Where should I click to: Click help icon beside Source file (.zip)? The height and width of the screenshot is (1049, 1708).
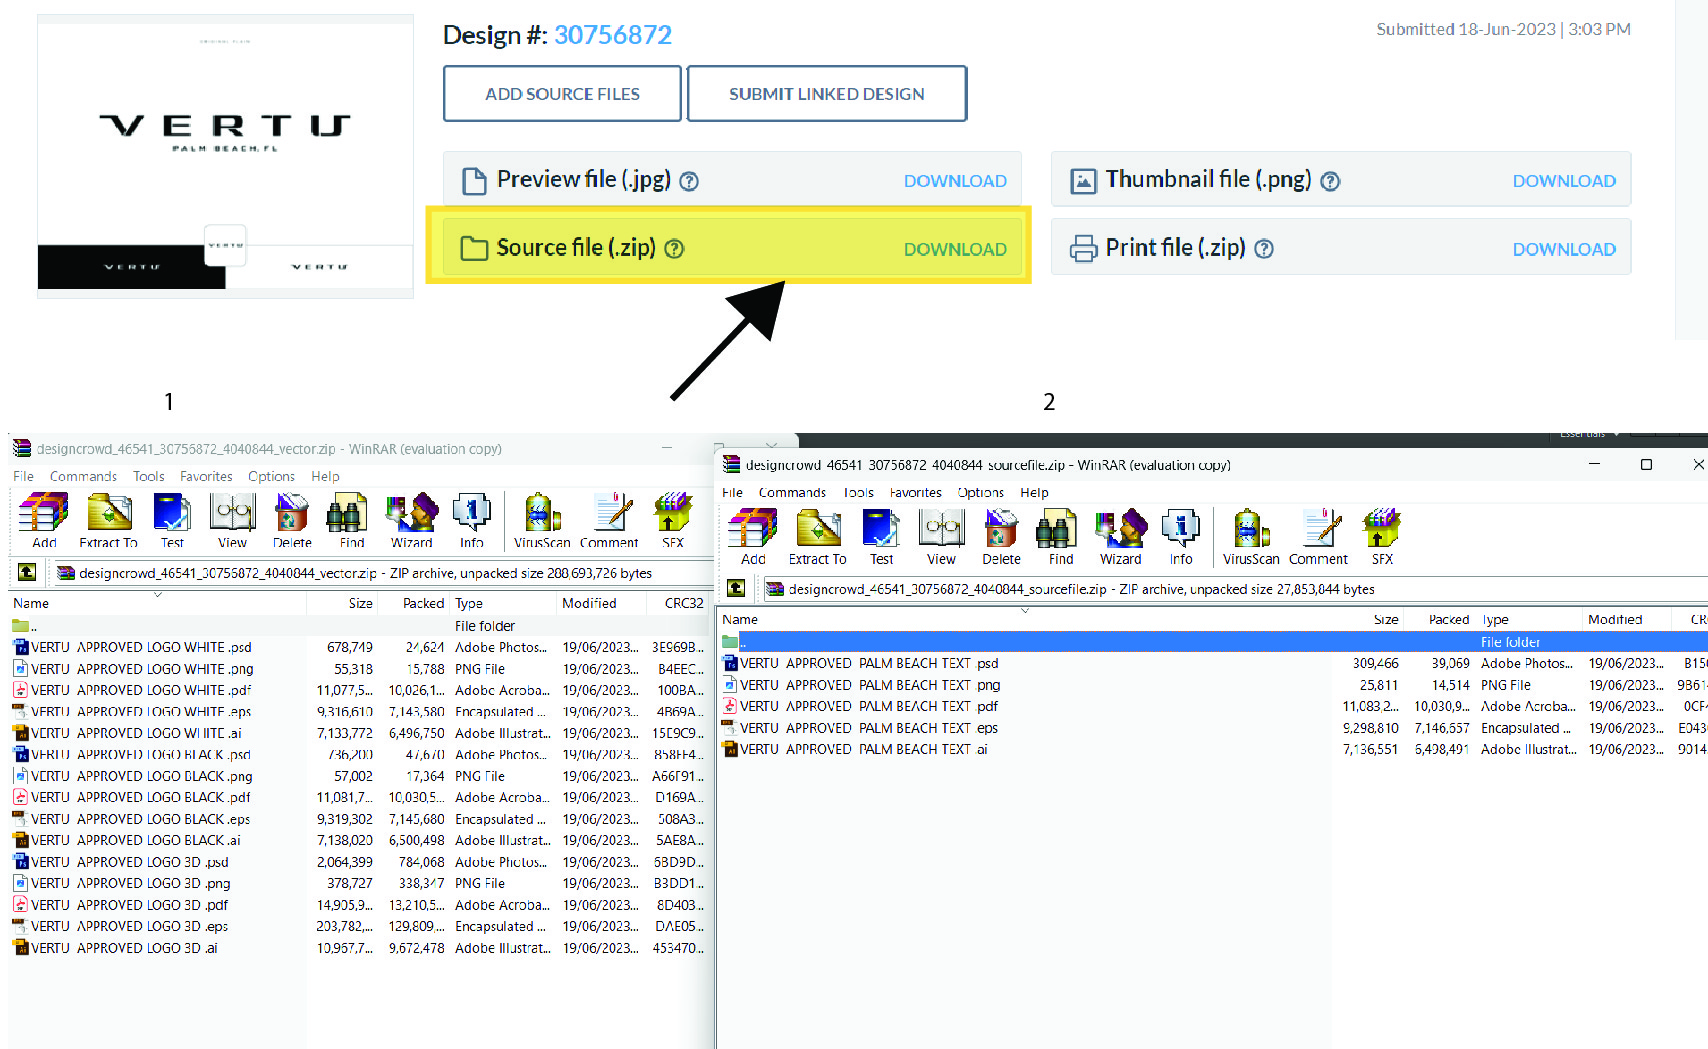(x=674, y=249)
